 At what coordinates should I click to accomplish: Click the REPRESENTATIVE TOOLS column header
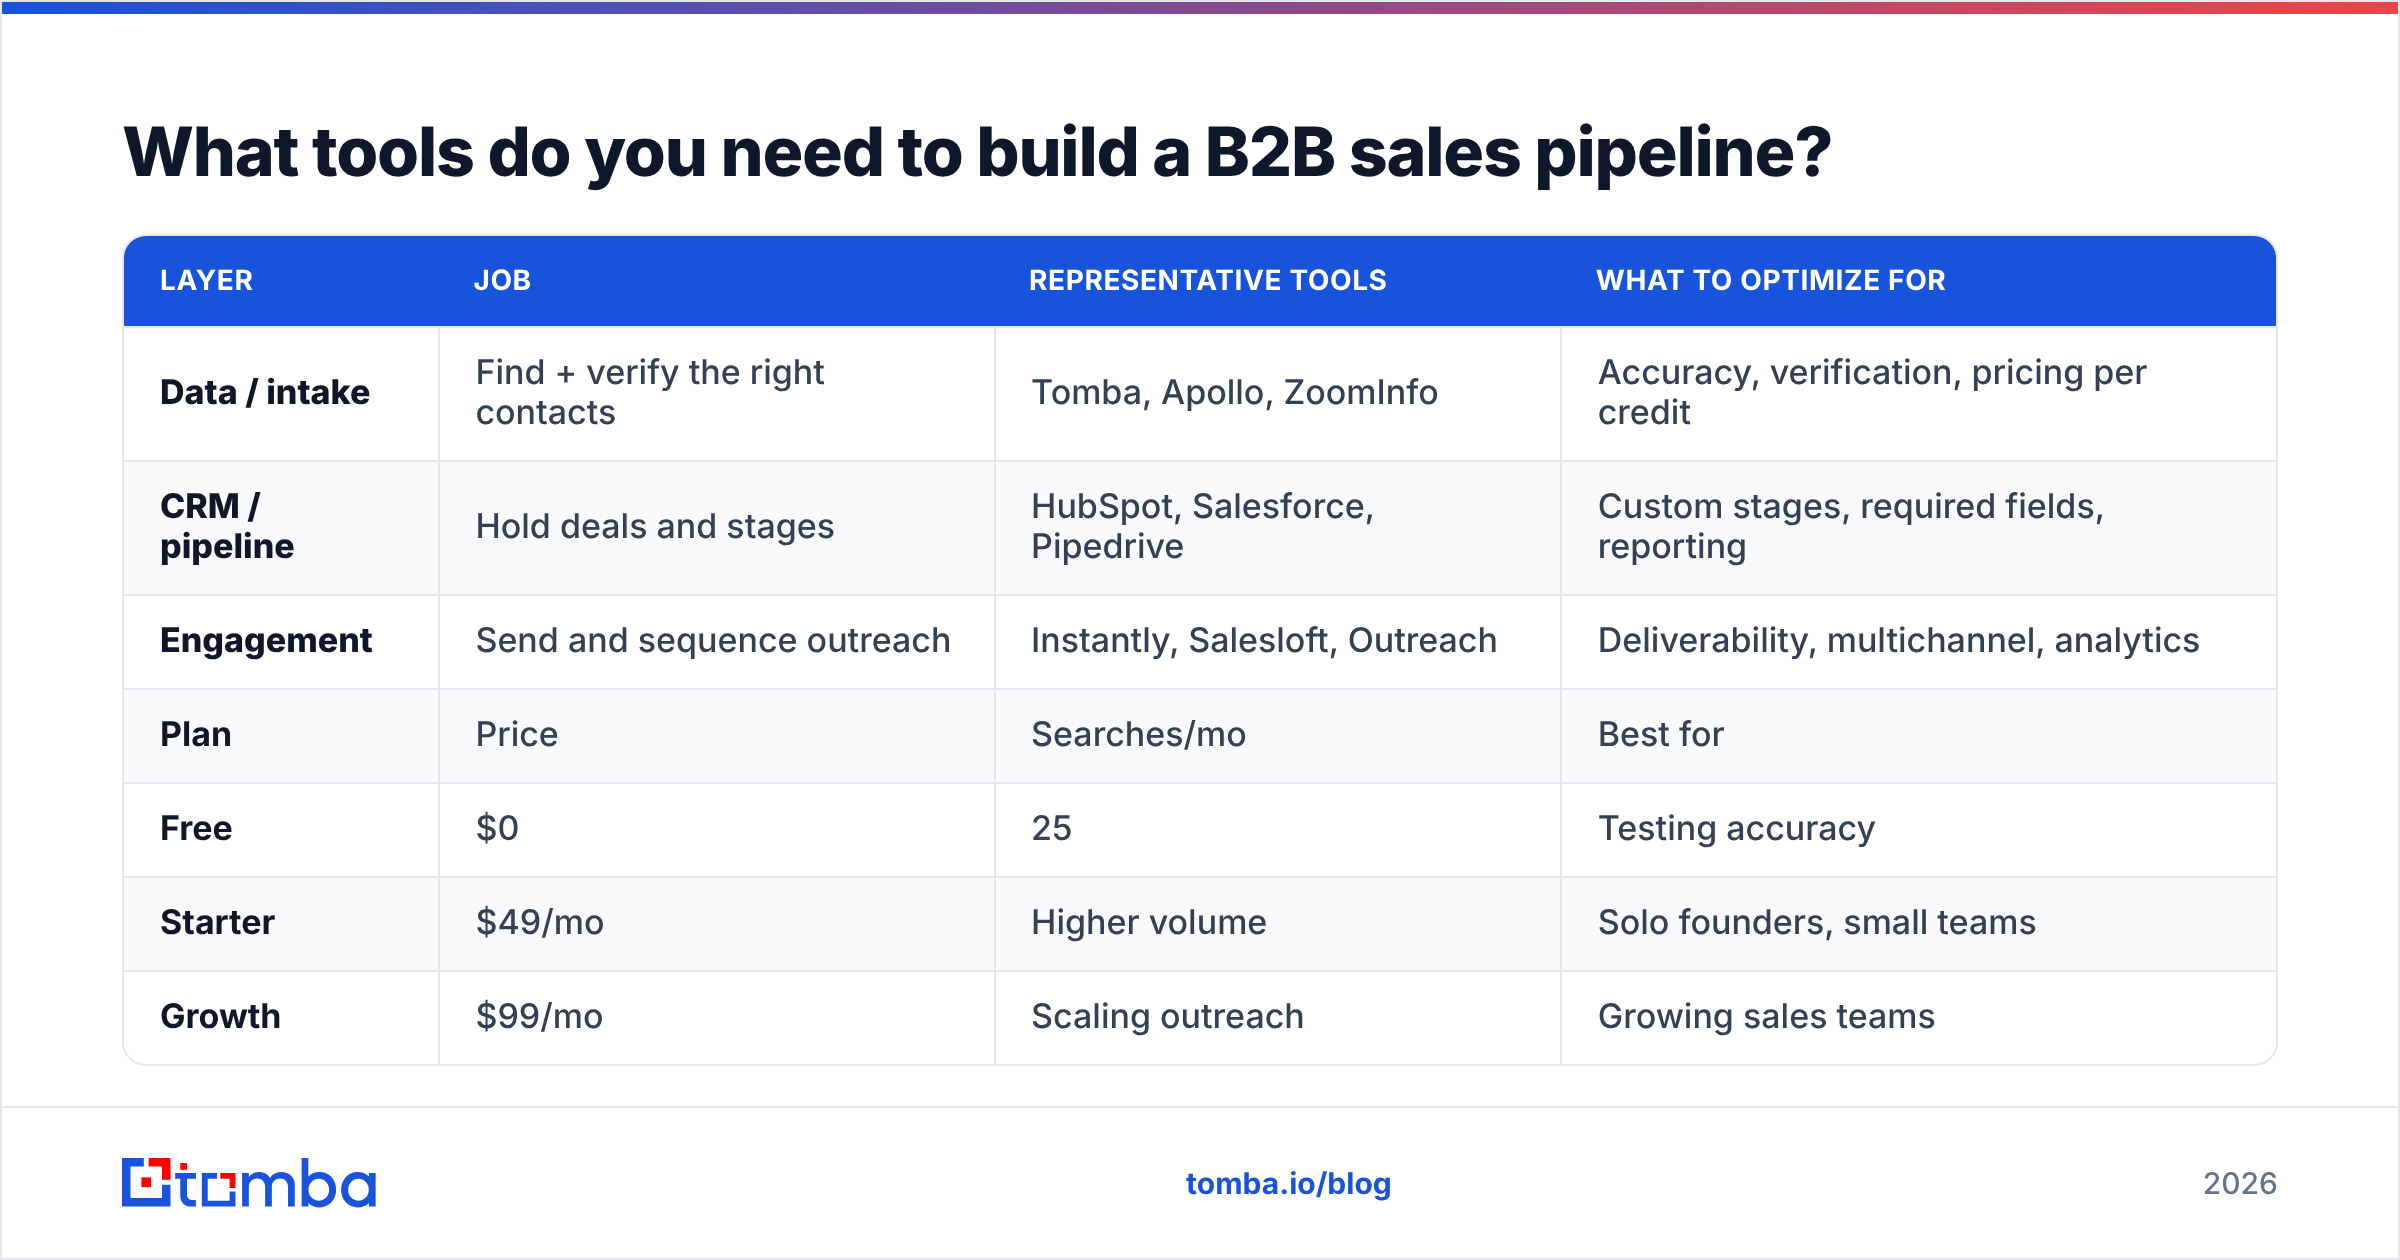[x=1207, y=280]
